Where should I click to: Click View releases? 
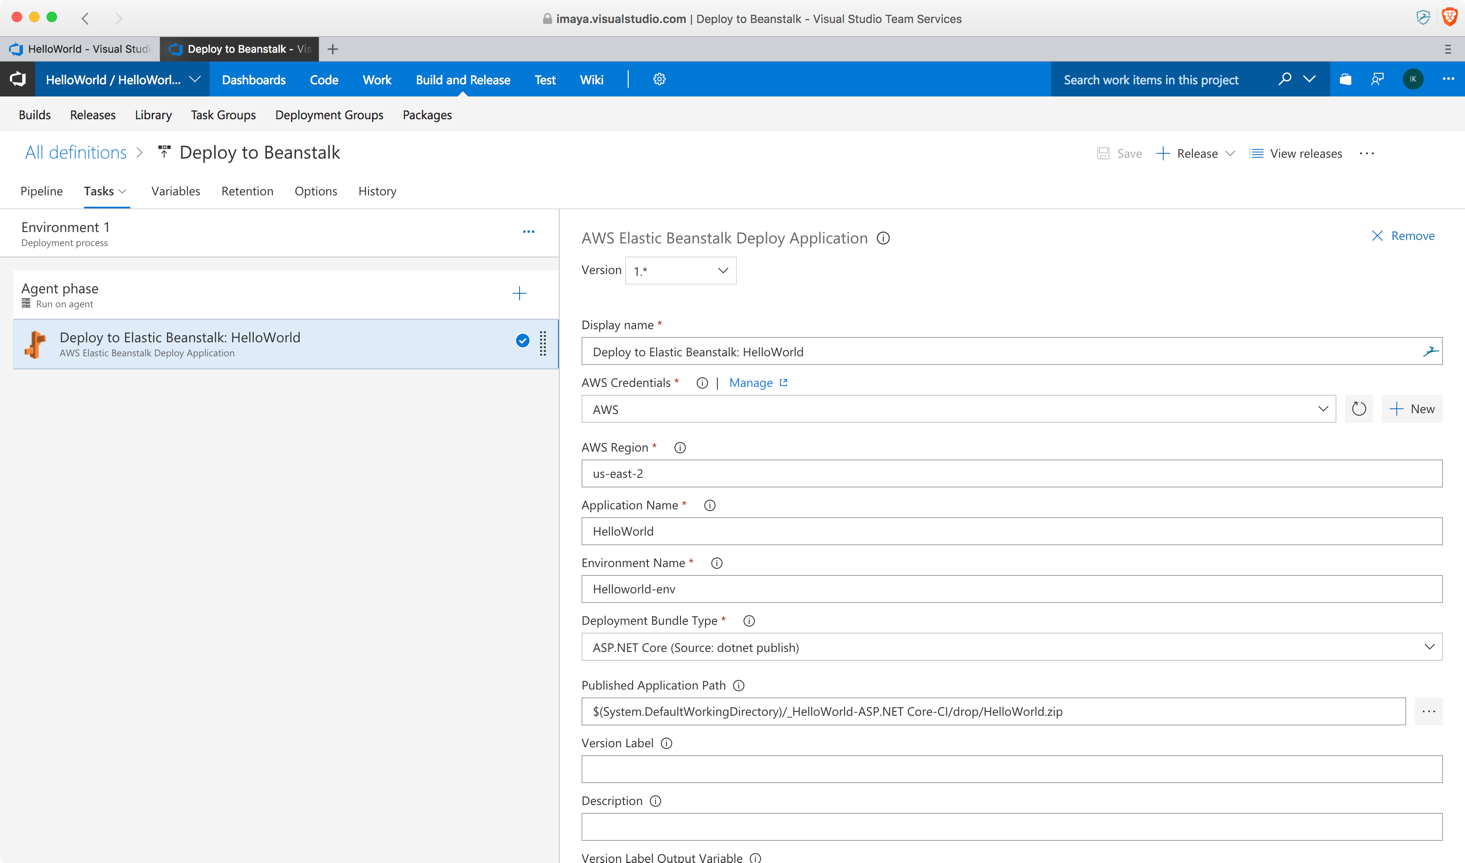pyautogui.click(x=1296, y=154)
